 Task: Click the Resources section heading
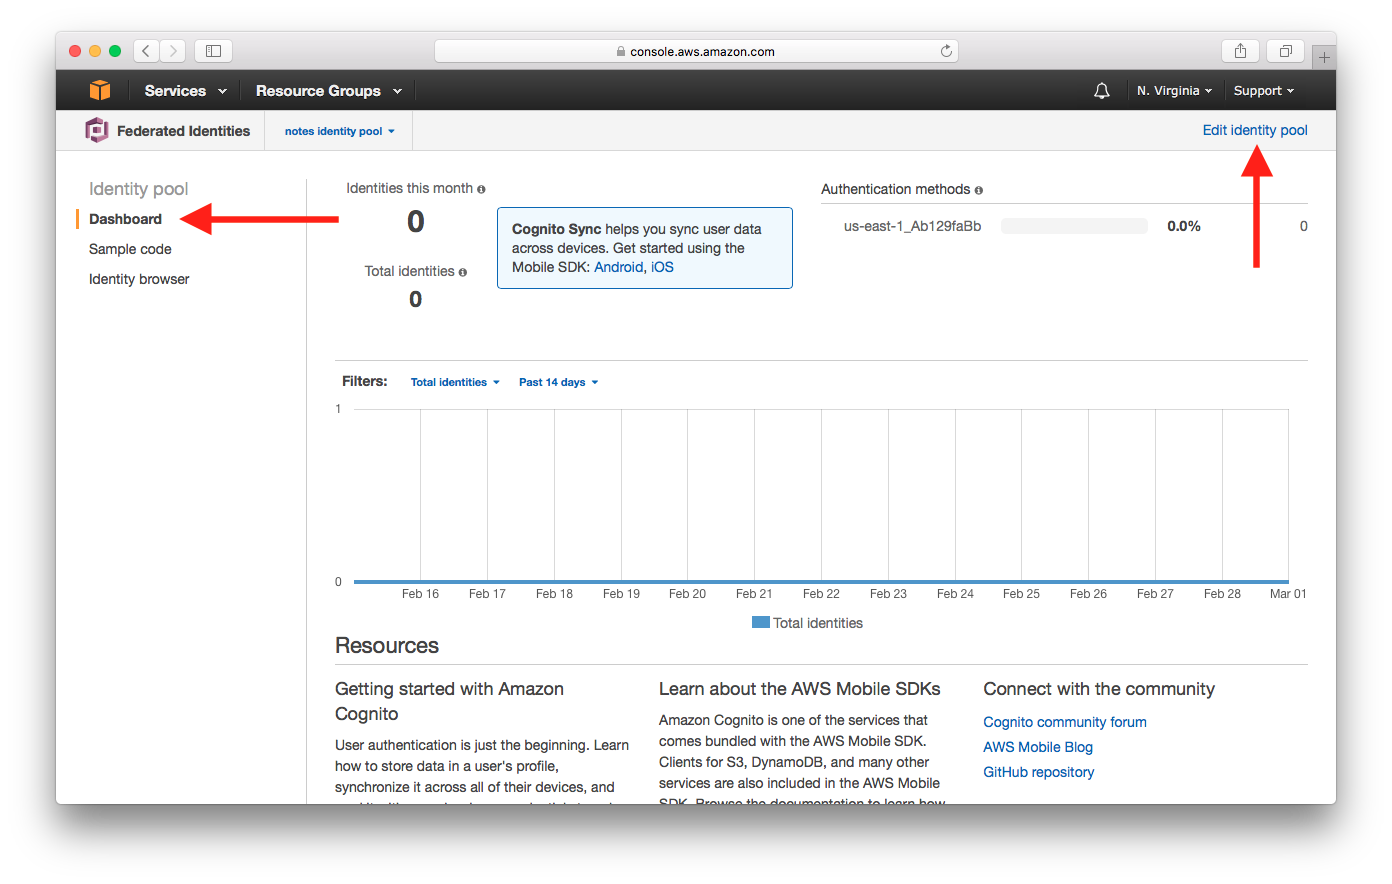tap(387, 645)
